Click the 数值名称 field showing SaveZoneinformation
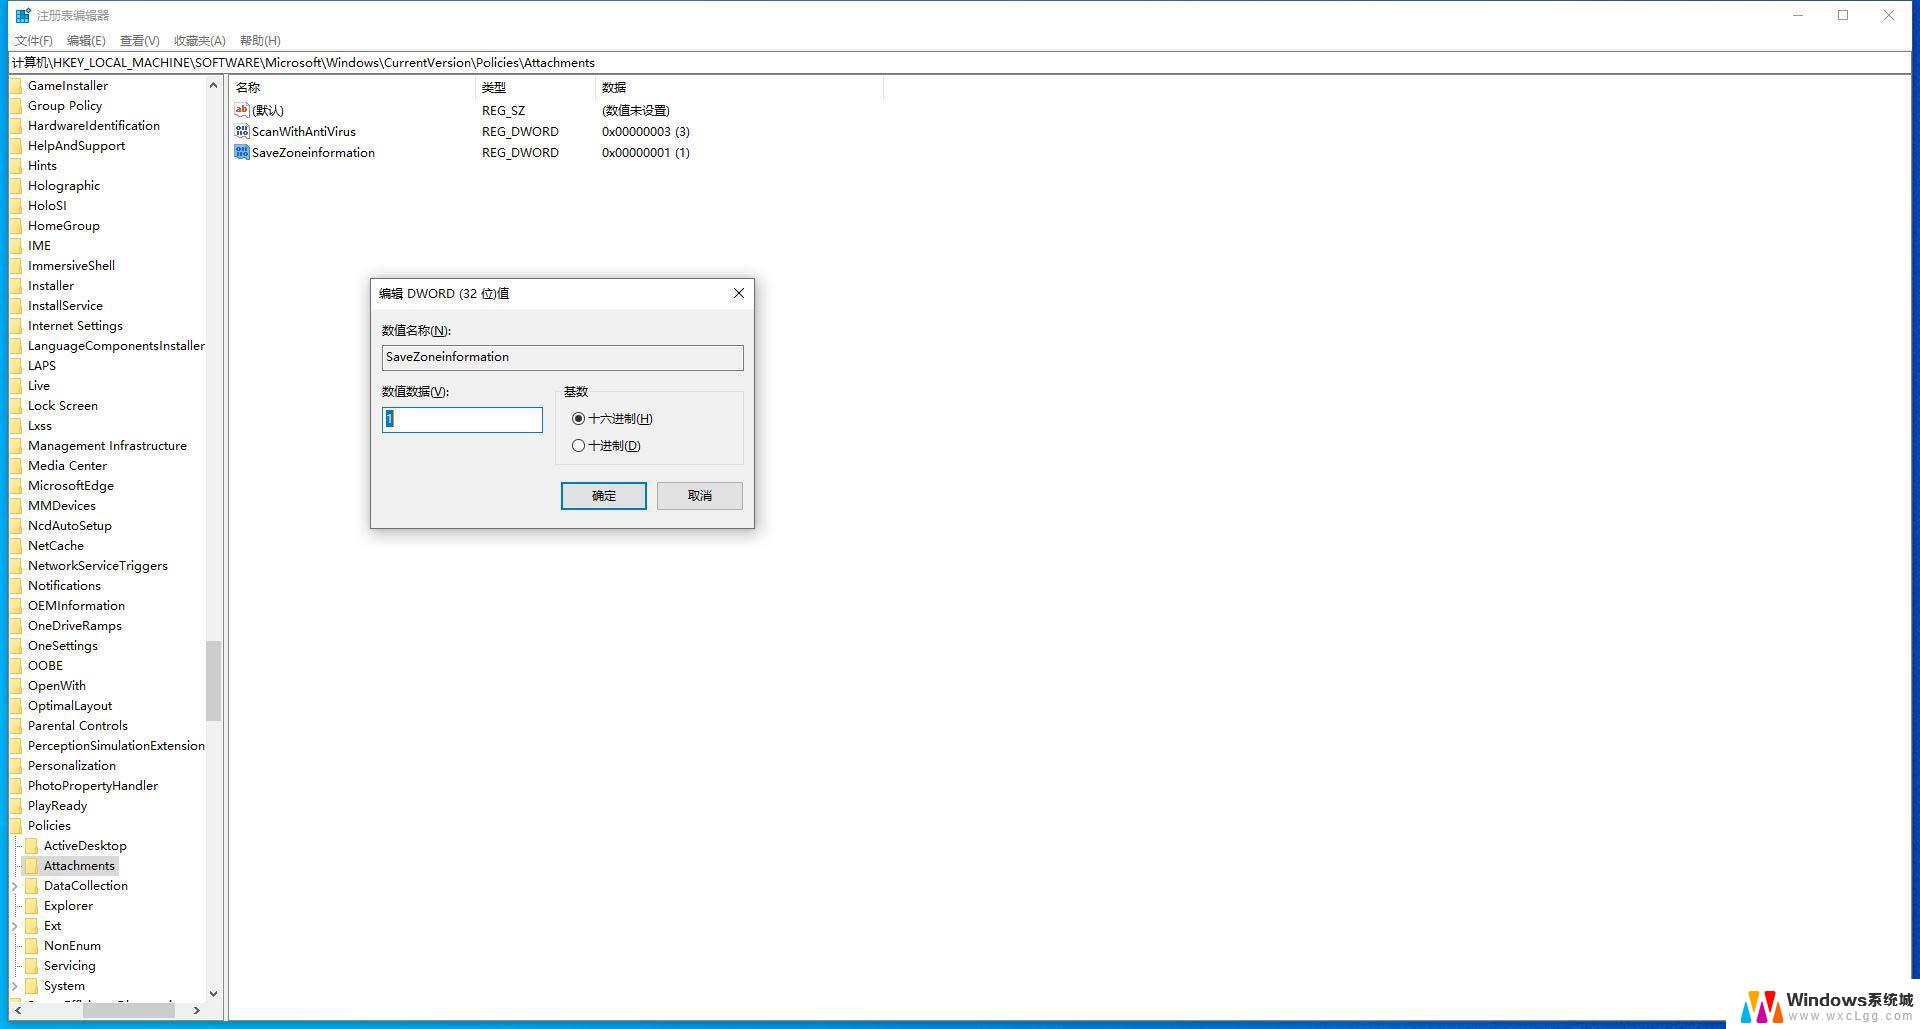Viewport: 1920px width, 1029px height. (562, 358)
